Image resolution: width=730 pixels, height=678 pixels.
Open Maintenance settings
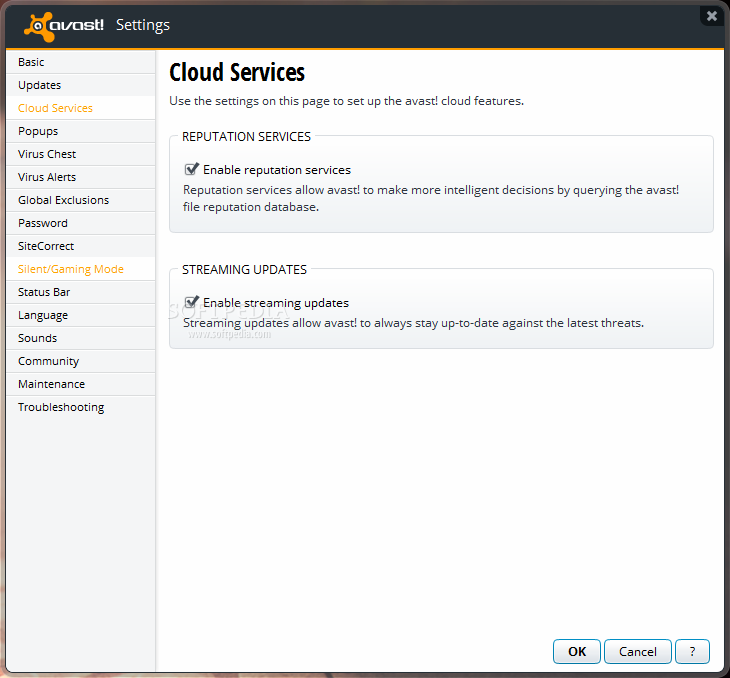[81, 384]
